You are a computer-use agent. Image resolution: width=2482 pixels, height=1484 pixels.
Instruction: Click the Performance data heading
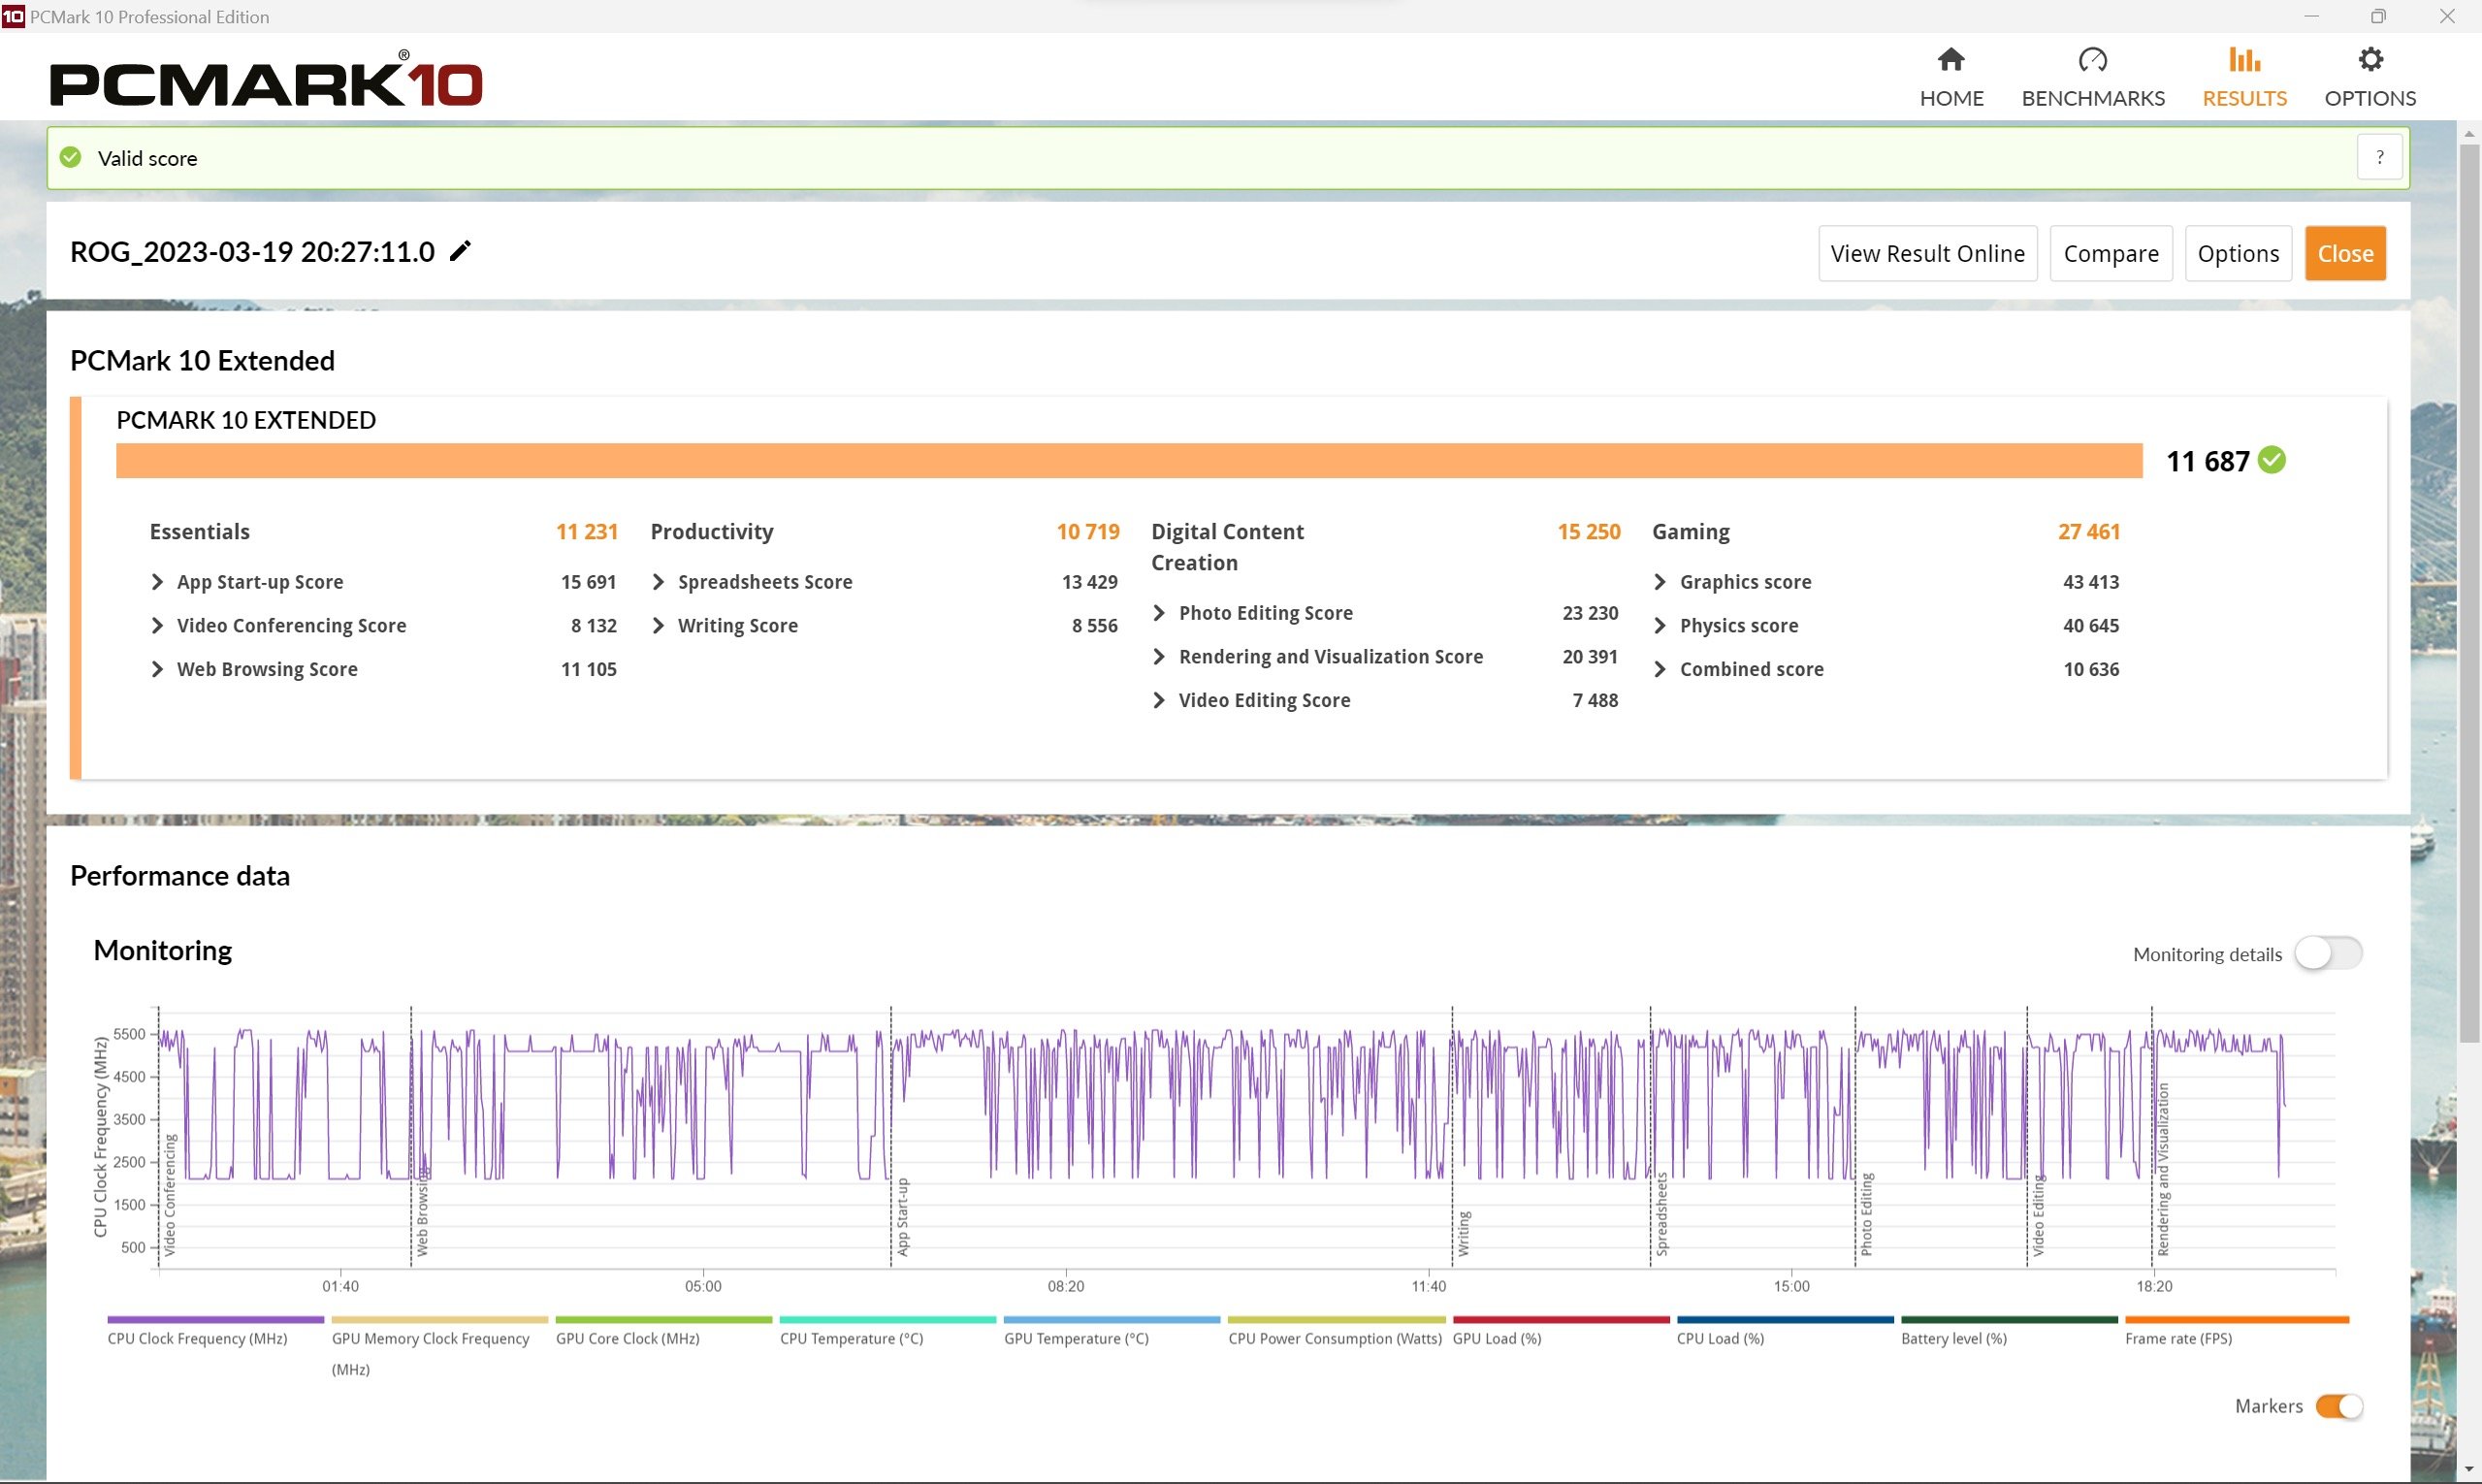[x=180, y=876]
